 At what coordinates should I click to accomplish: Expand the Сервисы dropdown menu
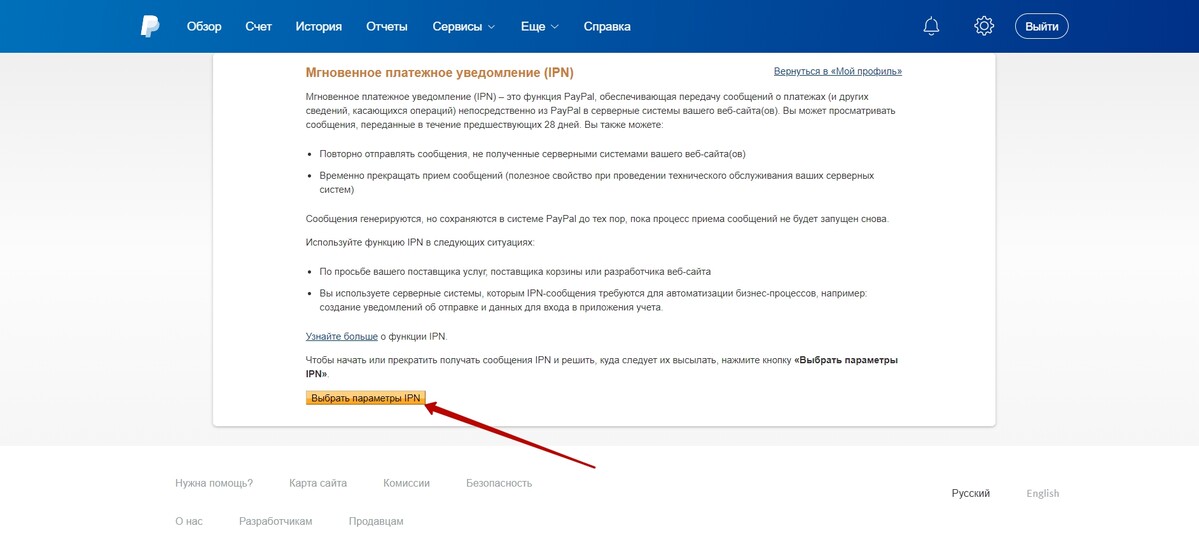[x=463, y=27]
